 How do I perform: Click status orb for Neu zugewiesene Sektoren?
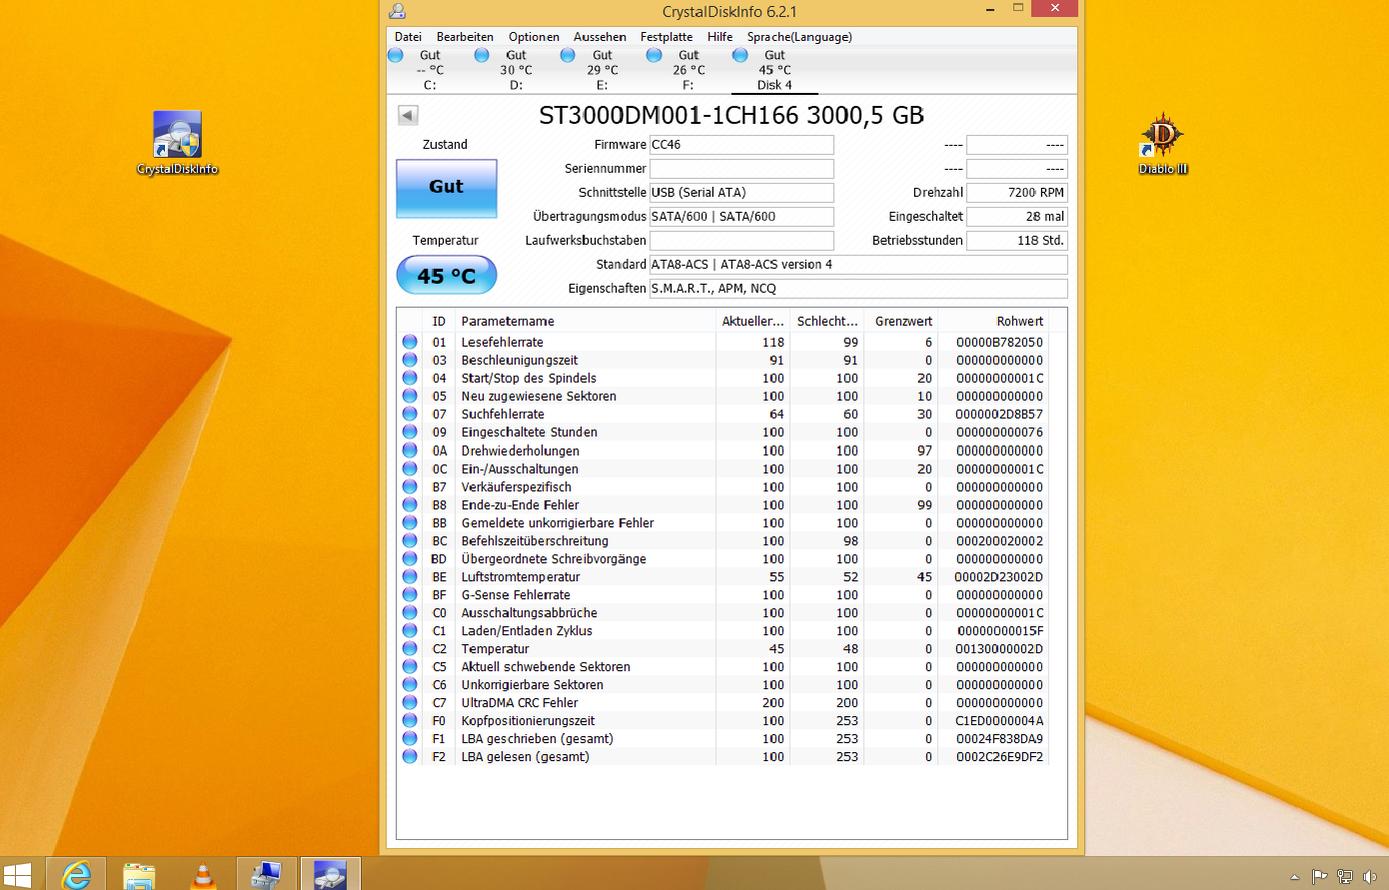(x=410, y=396)
